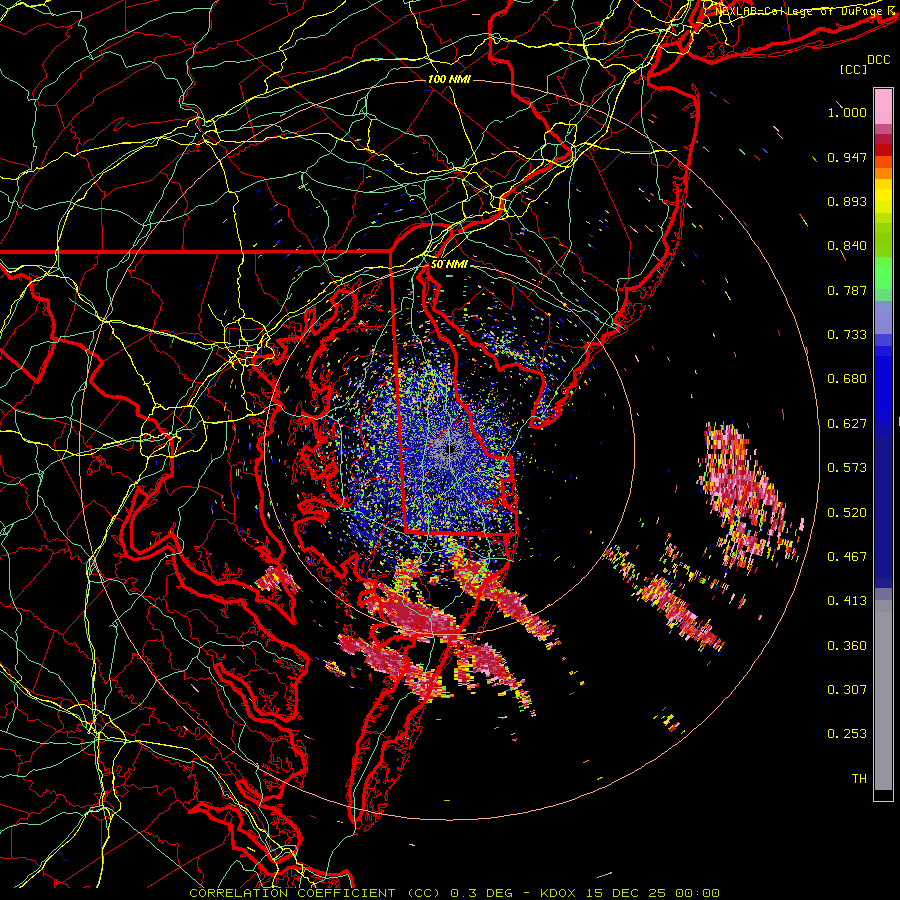
Task: Click the 100 NMI range ring label
Action: click(x=449, y=79)
